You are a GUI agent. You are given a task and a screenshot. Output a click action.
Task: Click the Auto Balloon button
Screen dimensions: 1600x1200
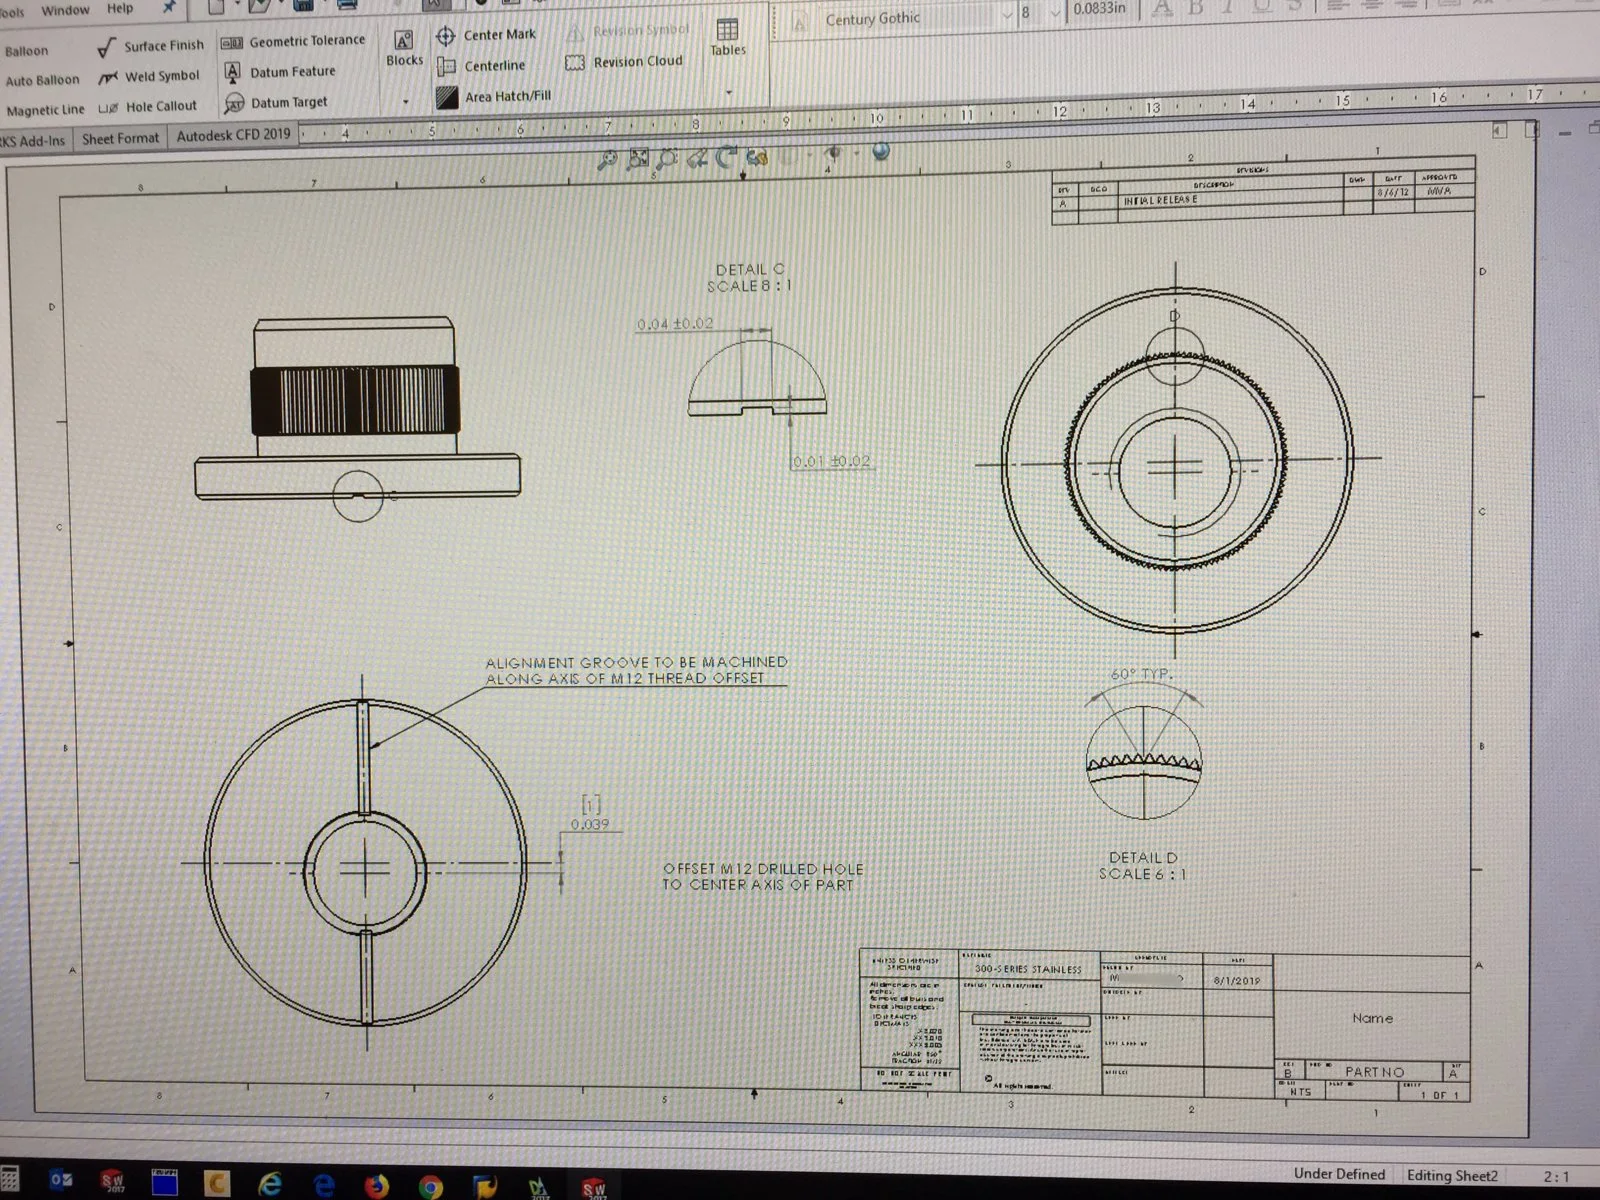41,80
